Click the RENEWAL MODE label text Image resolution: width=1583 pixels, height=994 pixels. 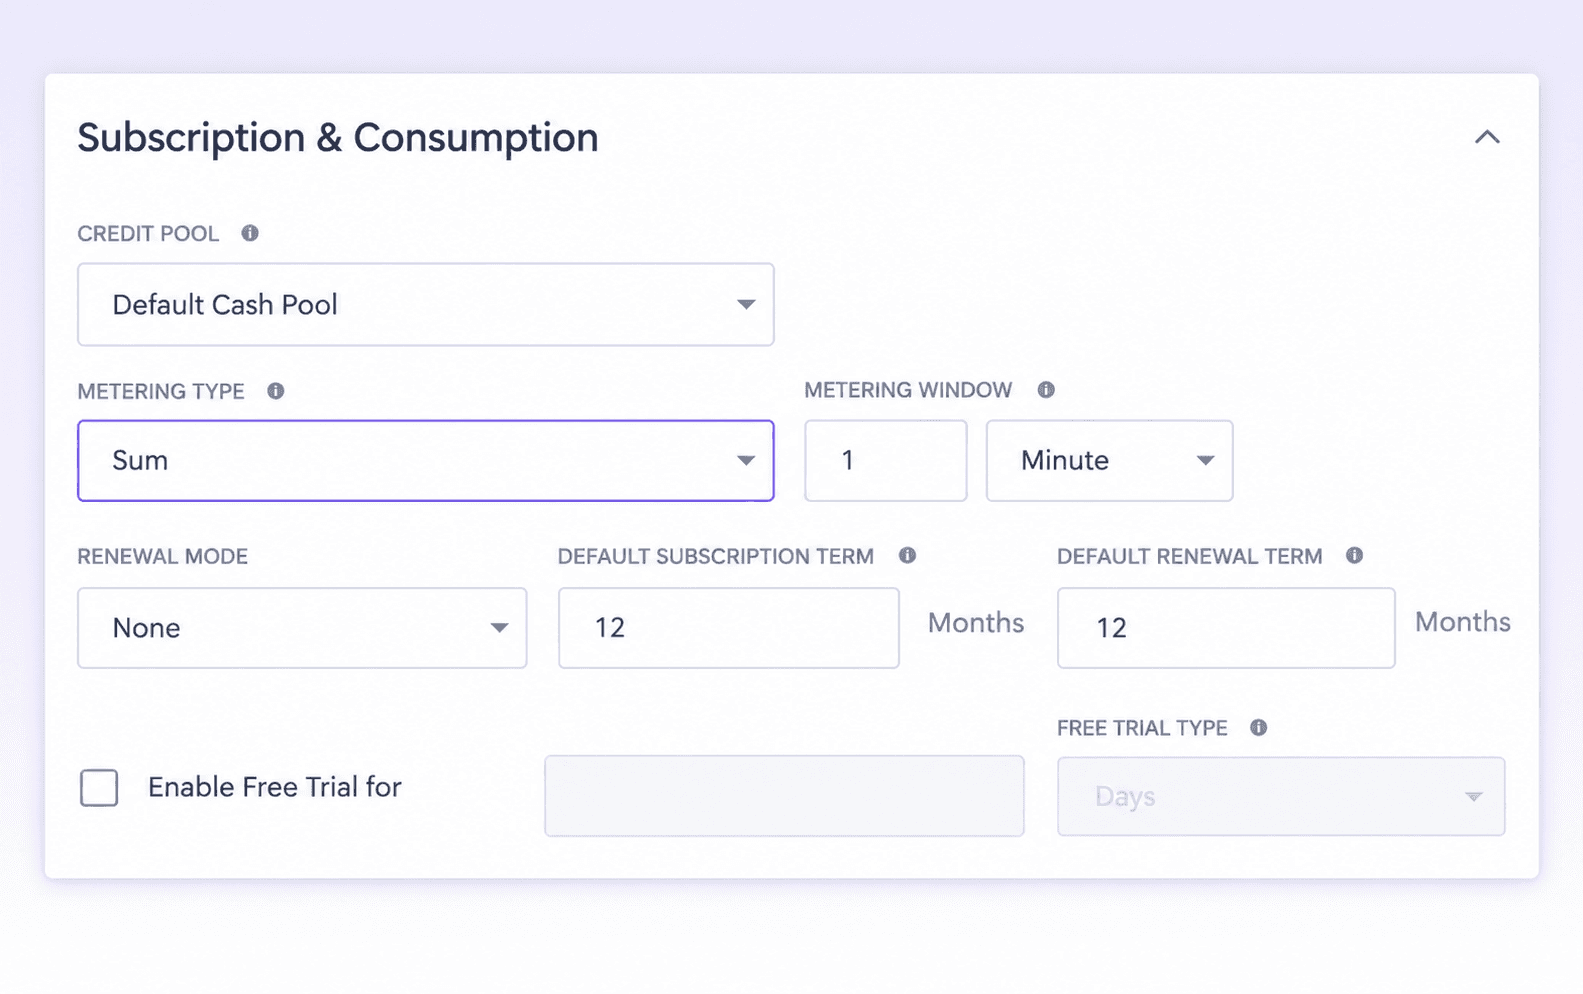click(x=163, y=557)
